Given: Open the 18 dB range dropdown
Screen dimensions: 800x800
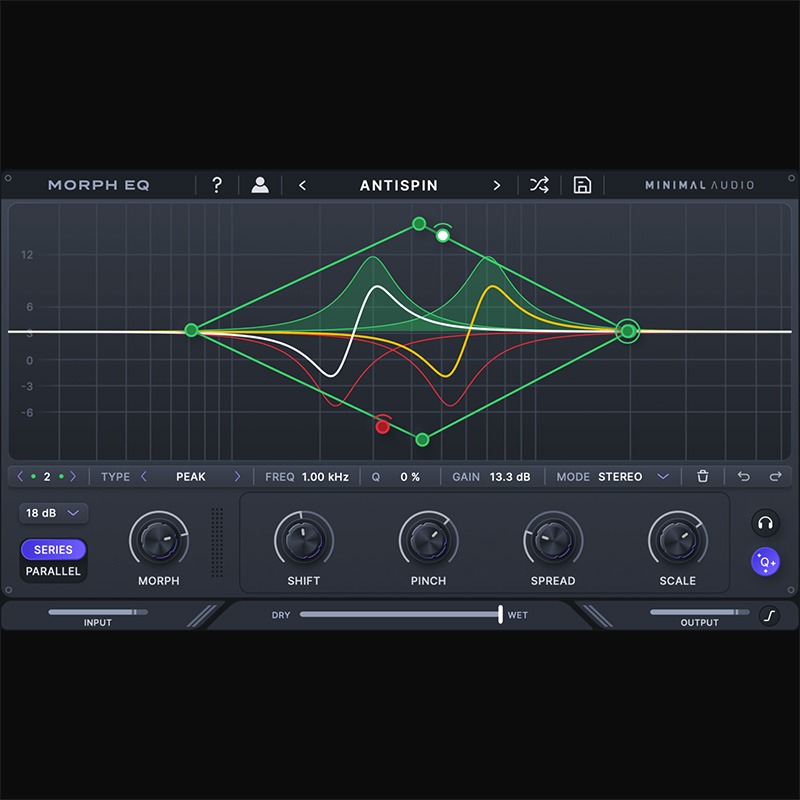Looking at the screenshot, I should click(53, 513).
